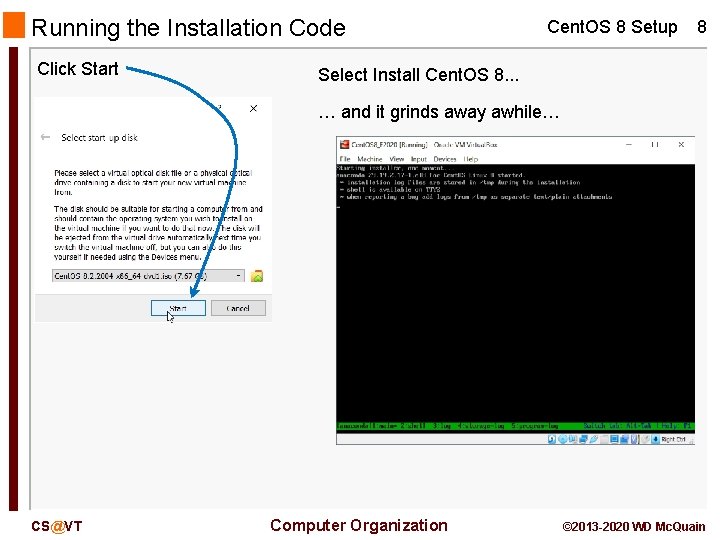
Task: Click the hard disk activity status icon
Action: (x=551, y=439)
